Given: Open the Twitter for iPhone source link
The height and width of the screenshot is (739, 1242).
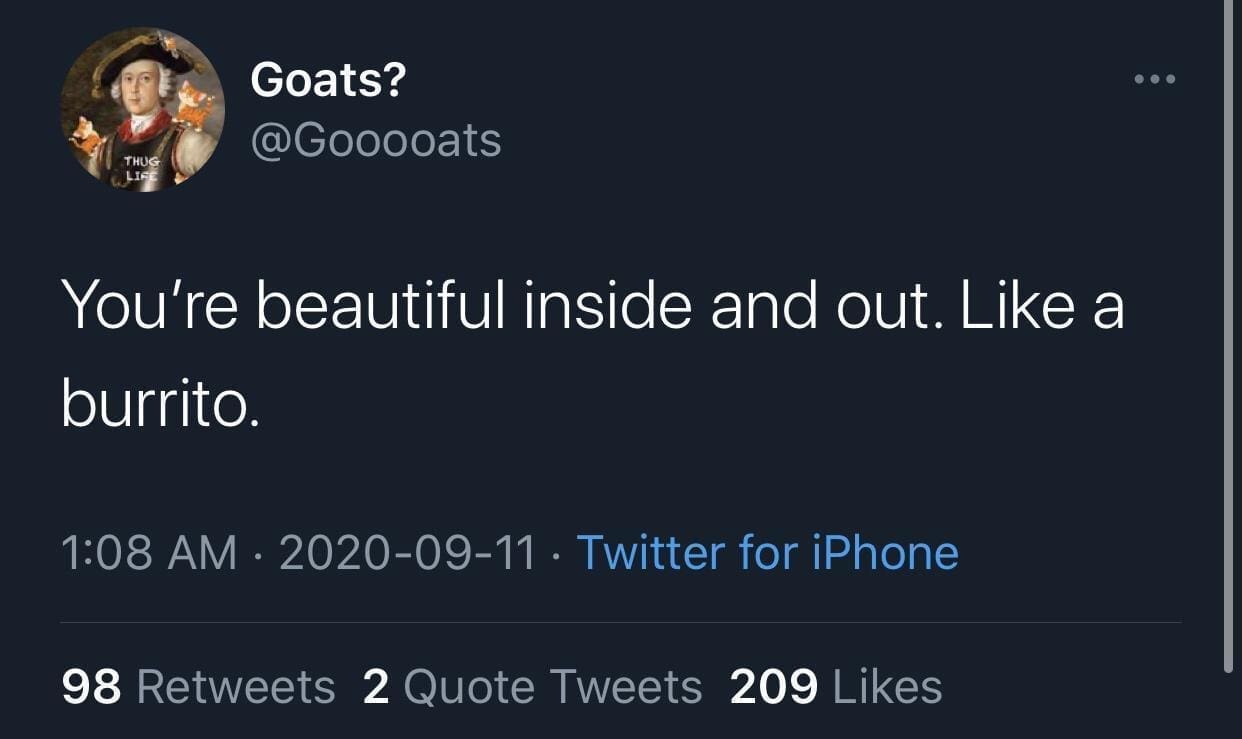Looking at the screenshot, I should tap(767, 552).
